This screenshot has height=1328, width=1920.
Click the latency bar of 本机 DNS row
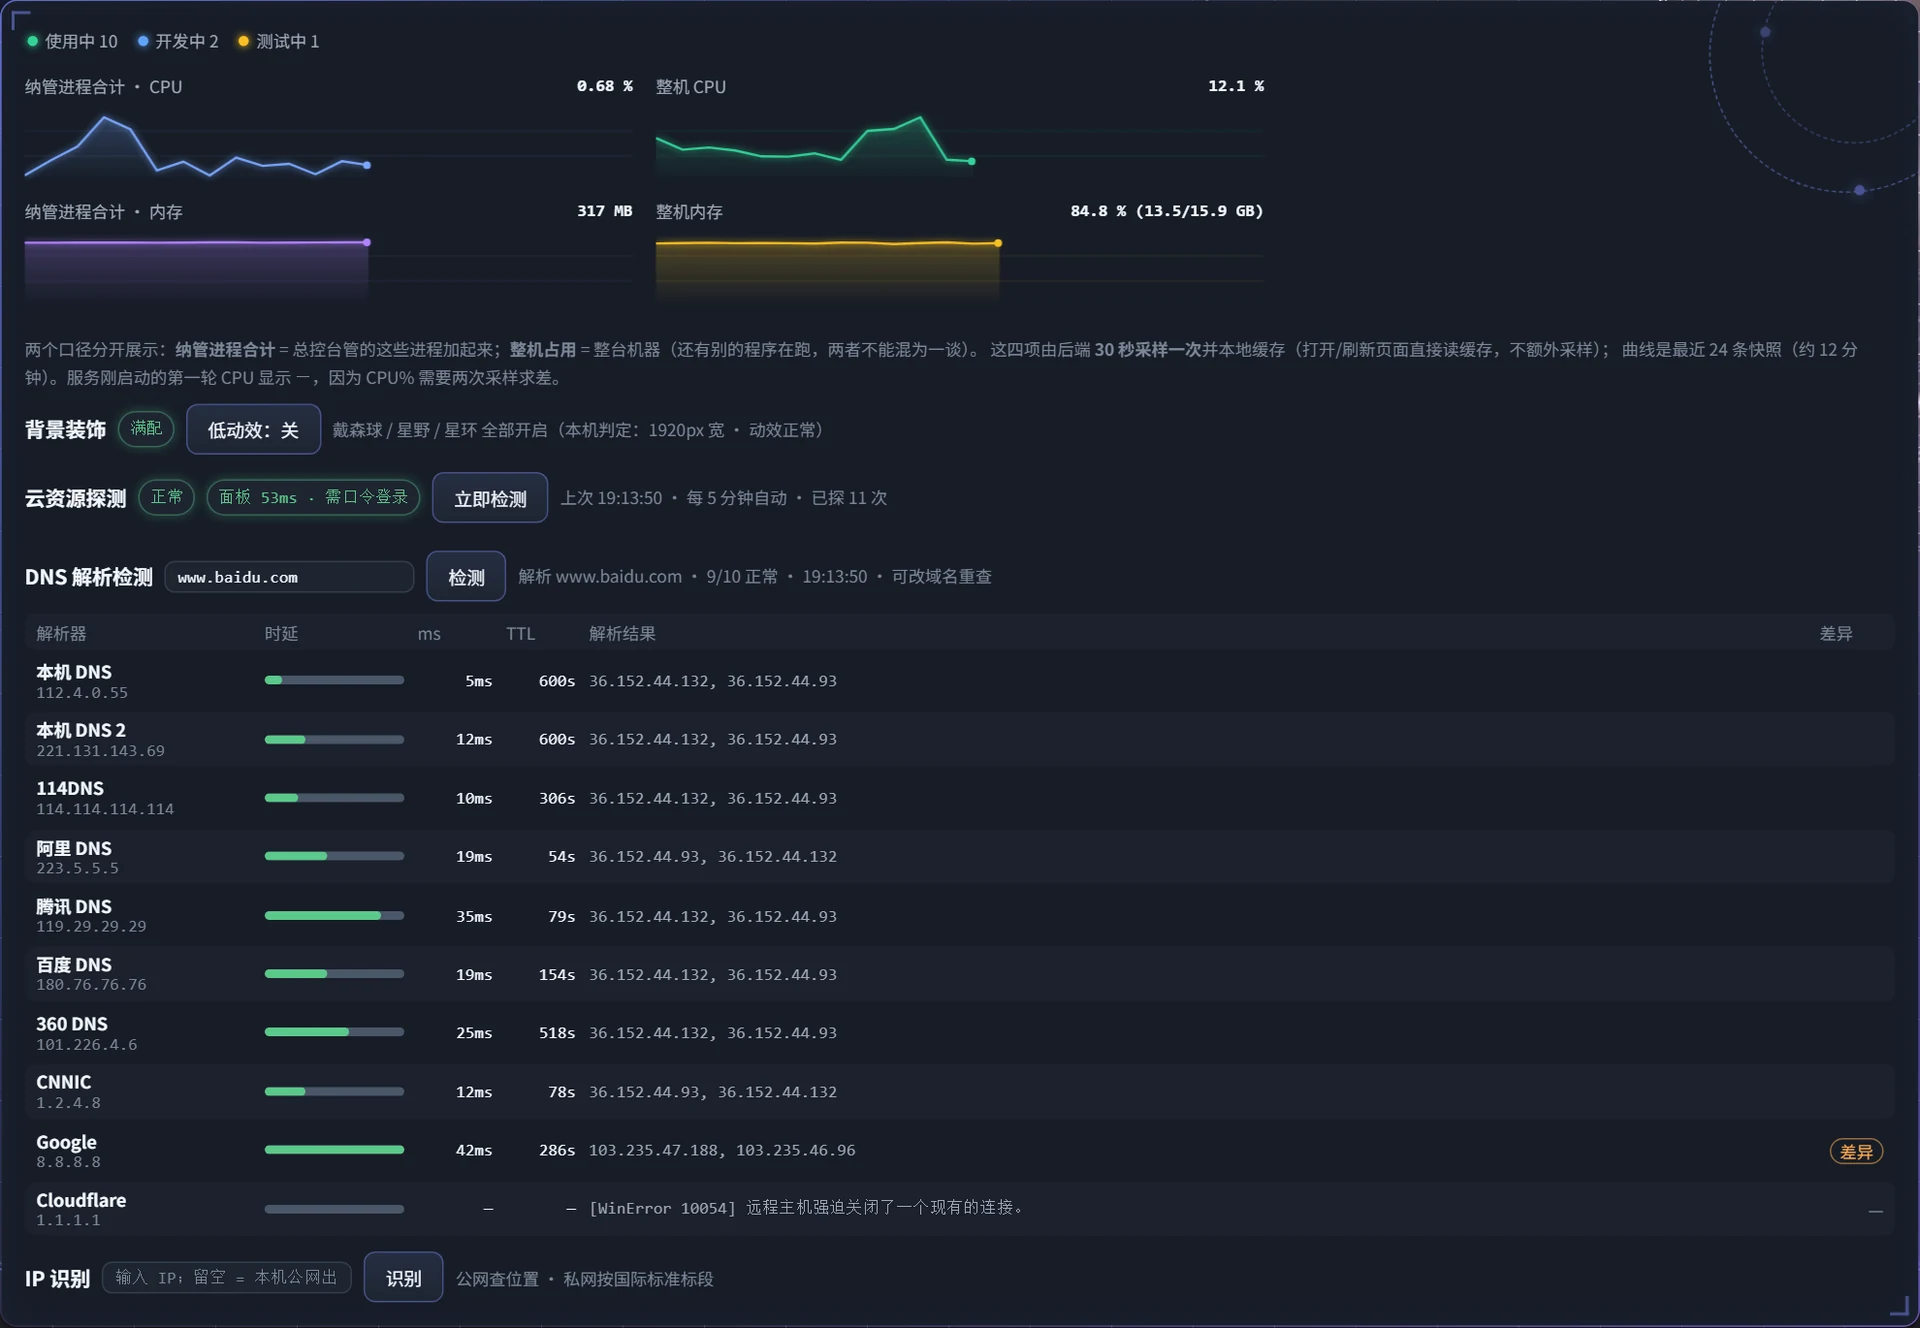[x=334, y=680]
